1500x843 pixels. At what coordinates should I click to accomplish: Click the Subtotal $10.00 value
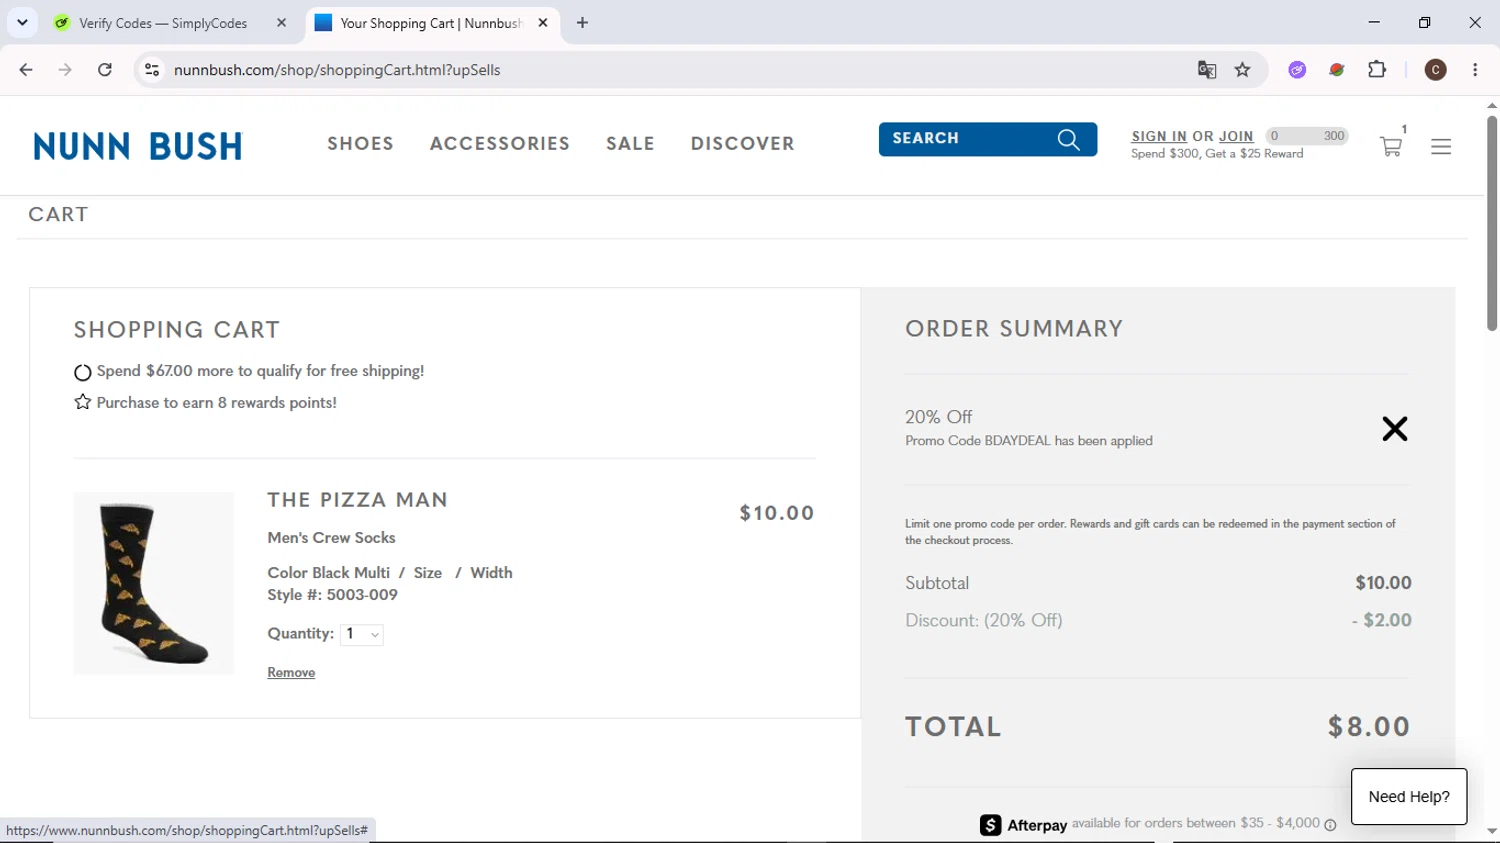tap(1383, 583)
